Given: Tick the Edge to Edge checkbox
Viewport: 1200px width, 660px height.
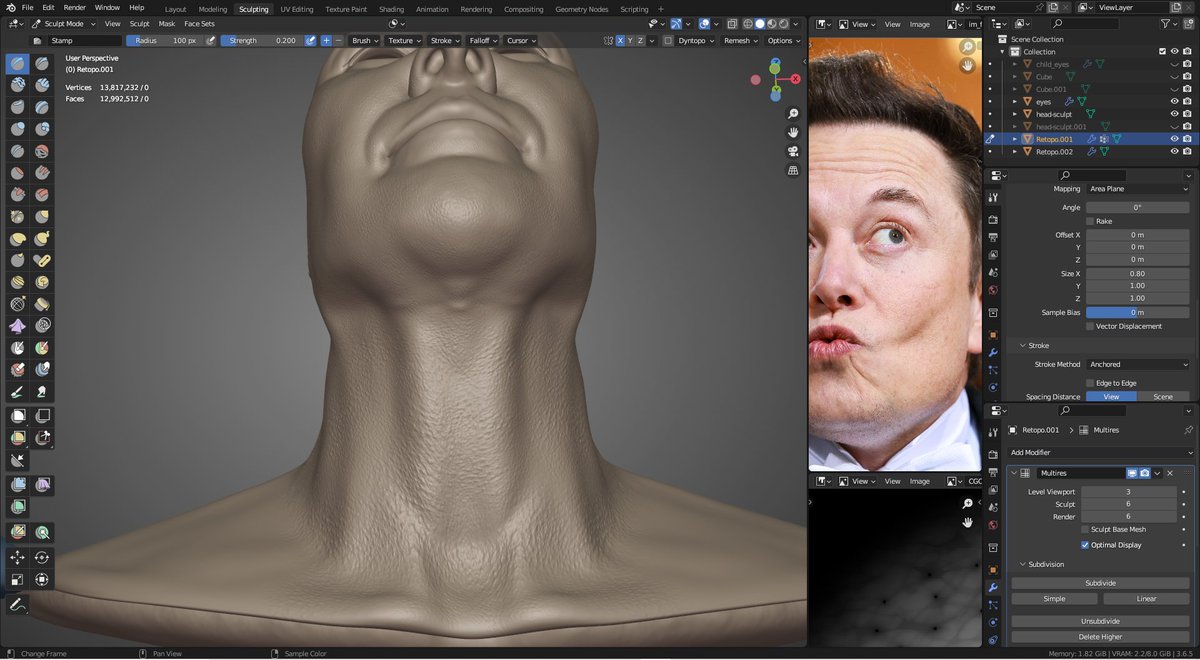Looking at the screenshot, I should coord(1090,383).
